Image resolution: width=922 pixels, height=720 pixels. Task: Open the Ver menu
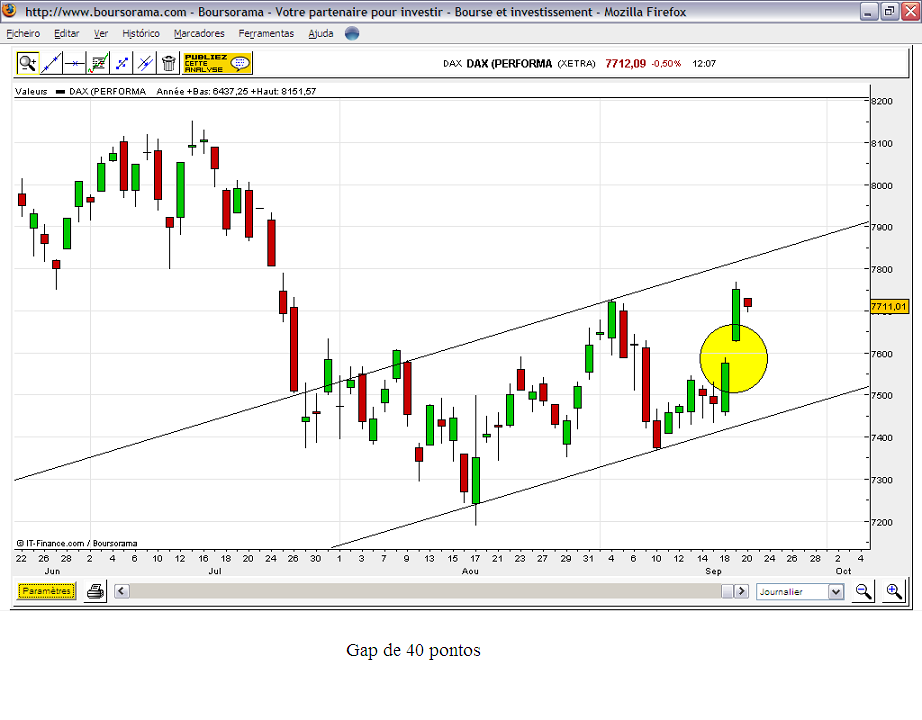click(101, 34)
